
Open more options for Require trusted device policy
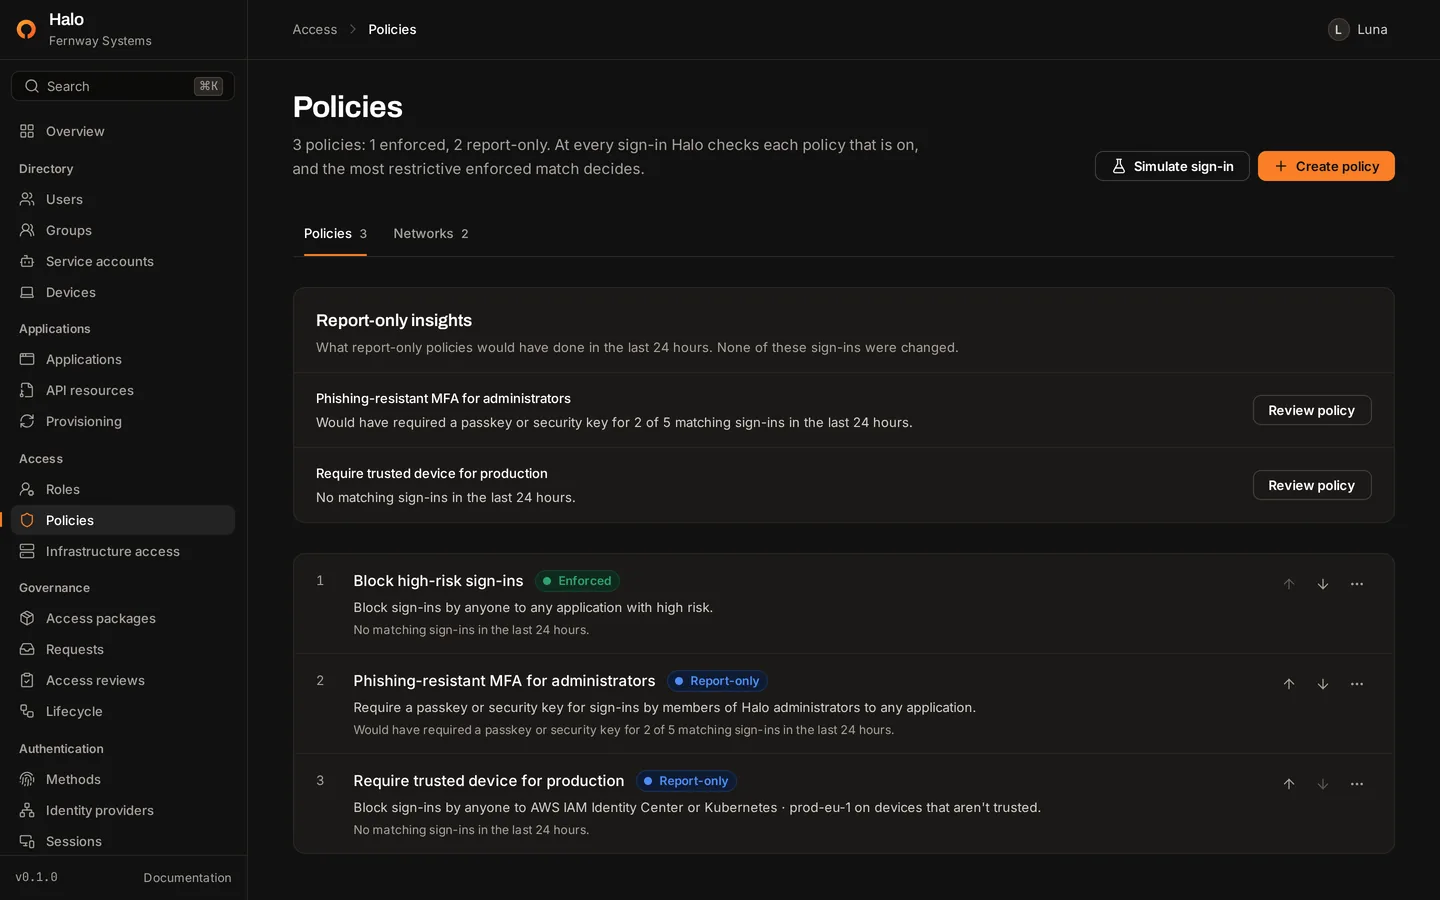pos(1357,784)
